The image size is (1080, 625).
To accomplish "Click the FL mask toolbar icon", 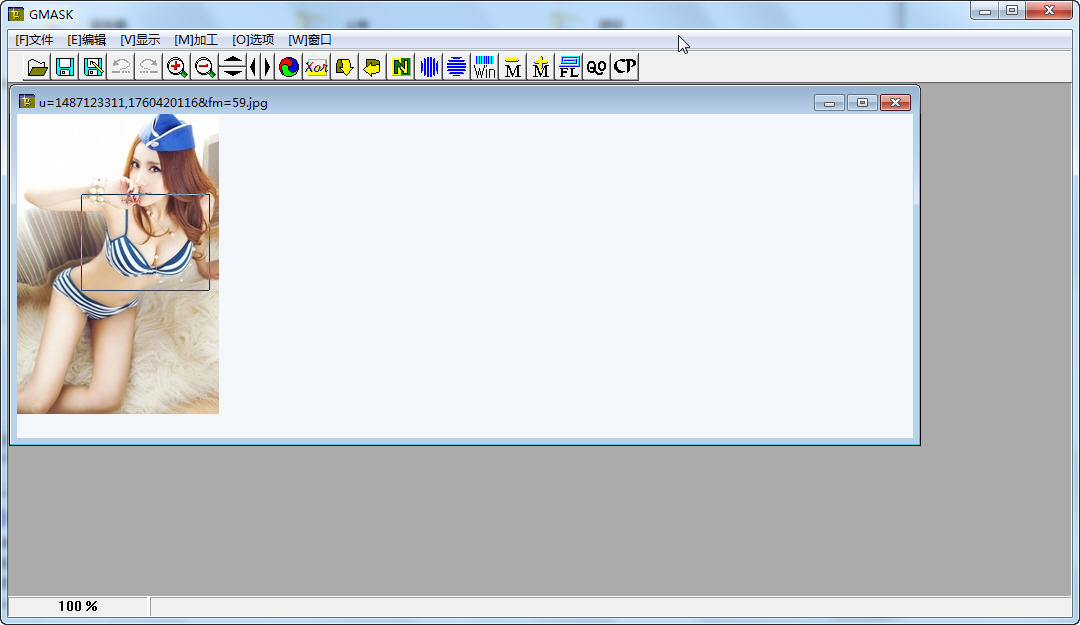I will click(x=569, y=67).
